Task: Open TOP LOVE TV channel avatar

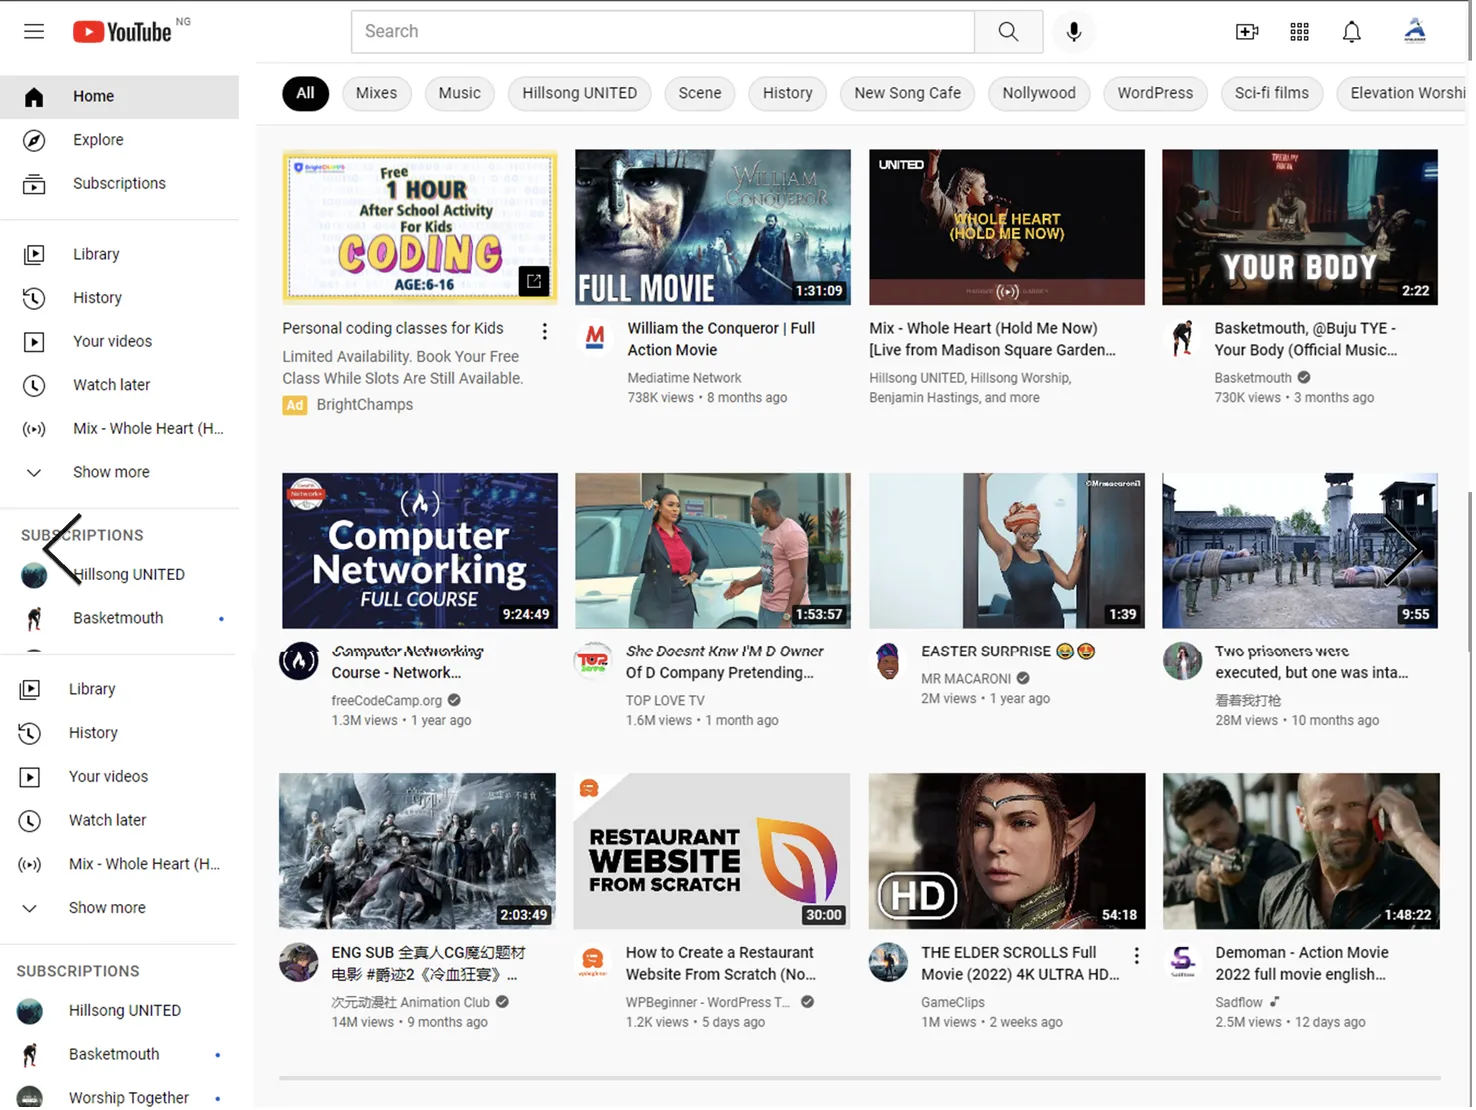Action: pyautogui.click(x=594, y=662)
